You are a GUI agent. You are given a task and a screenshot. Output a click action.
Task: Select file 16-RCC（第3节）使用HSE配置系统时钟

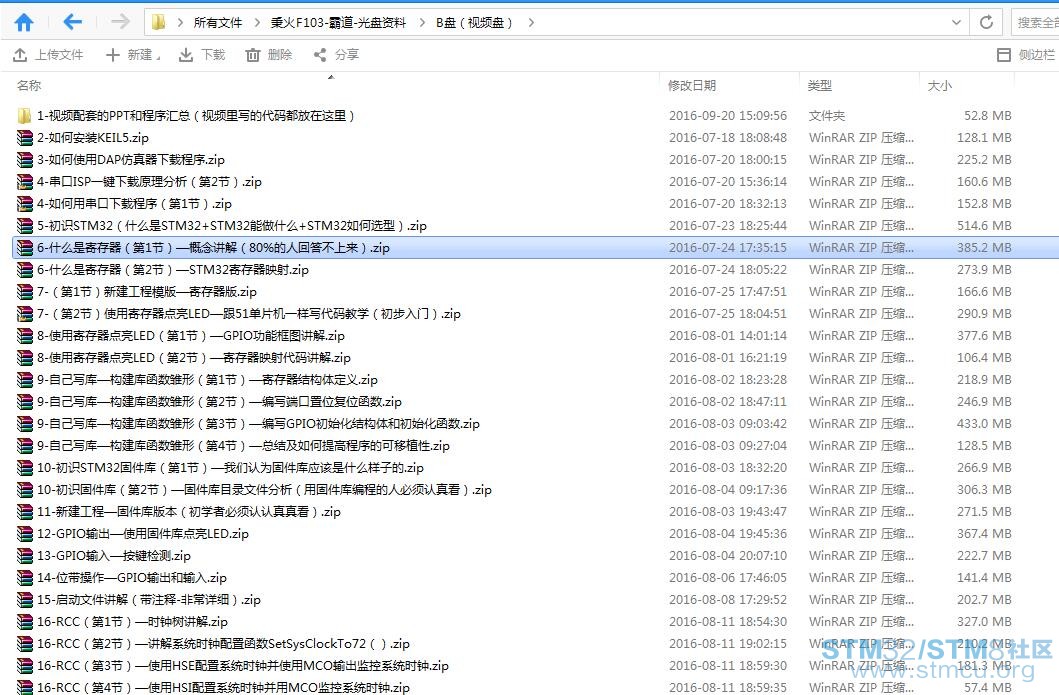point(242,665)
